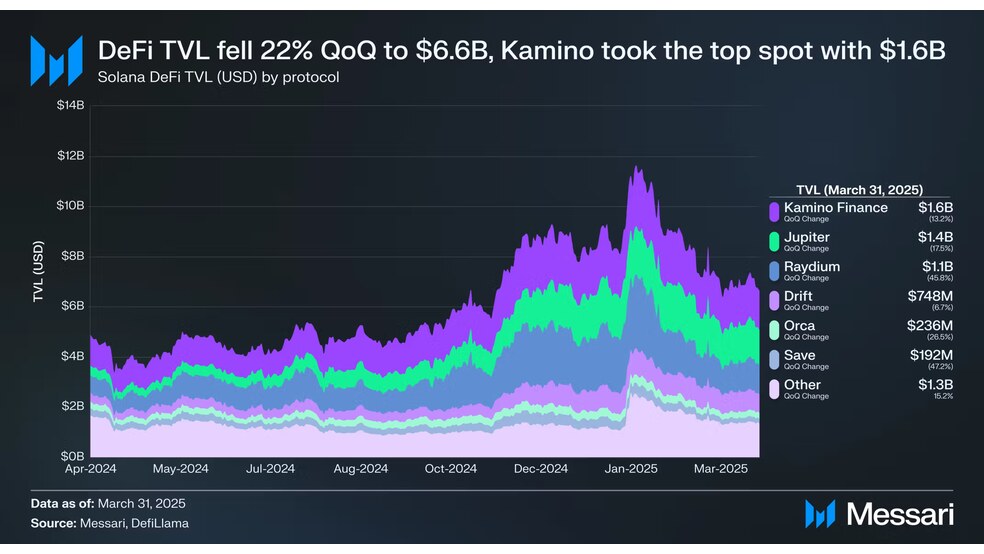Select the Kamino Finance purple legend swatch
The image size is (984, 554).
pos(774,211)
